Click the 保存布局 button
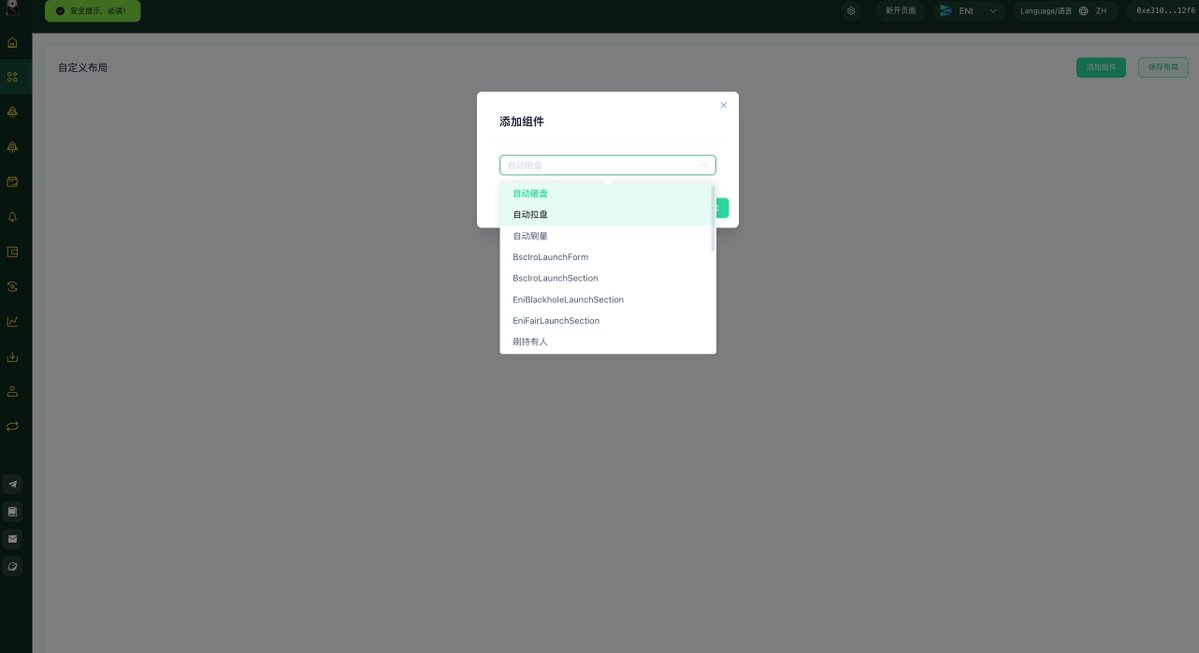 [x=1163, y=67]
